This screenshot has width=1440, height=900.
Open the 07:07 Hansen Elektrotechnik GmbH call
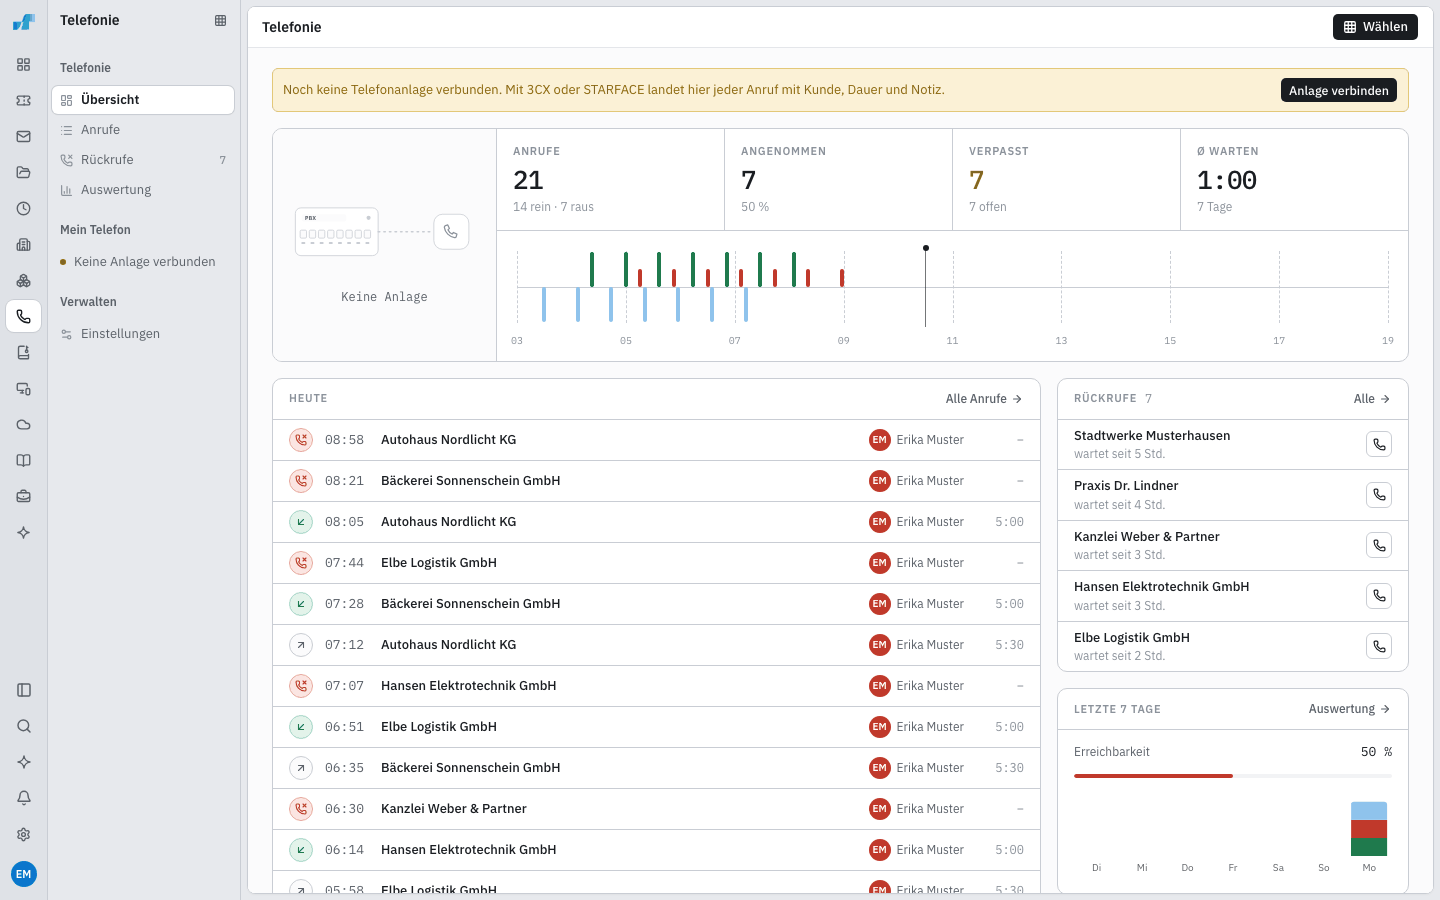point(656,686)
